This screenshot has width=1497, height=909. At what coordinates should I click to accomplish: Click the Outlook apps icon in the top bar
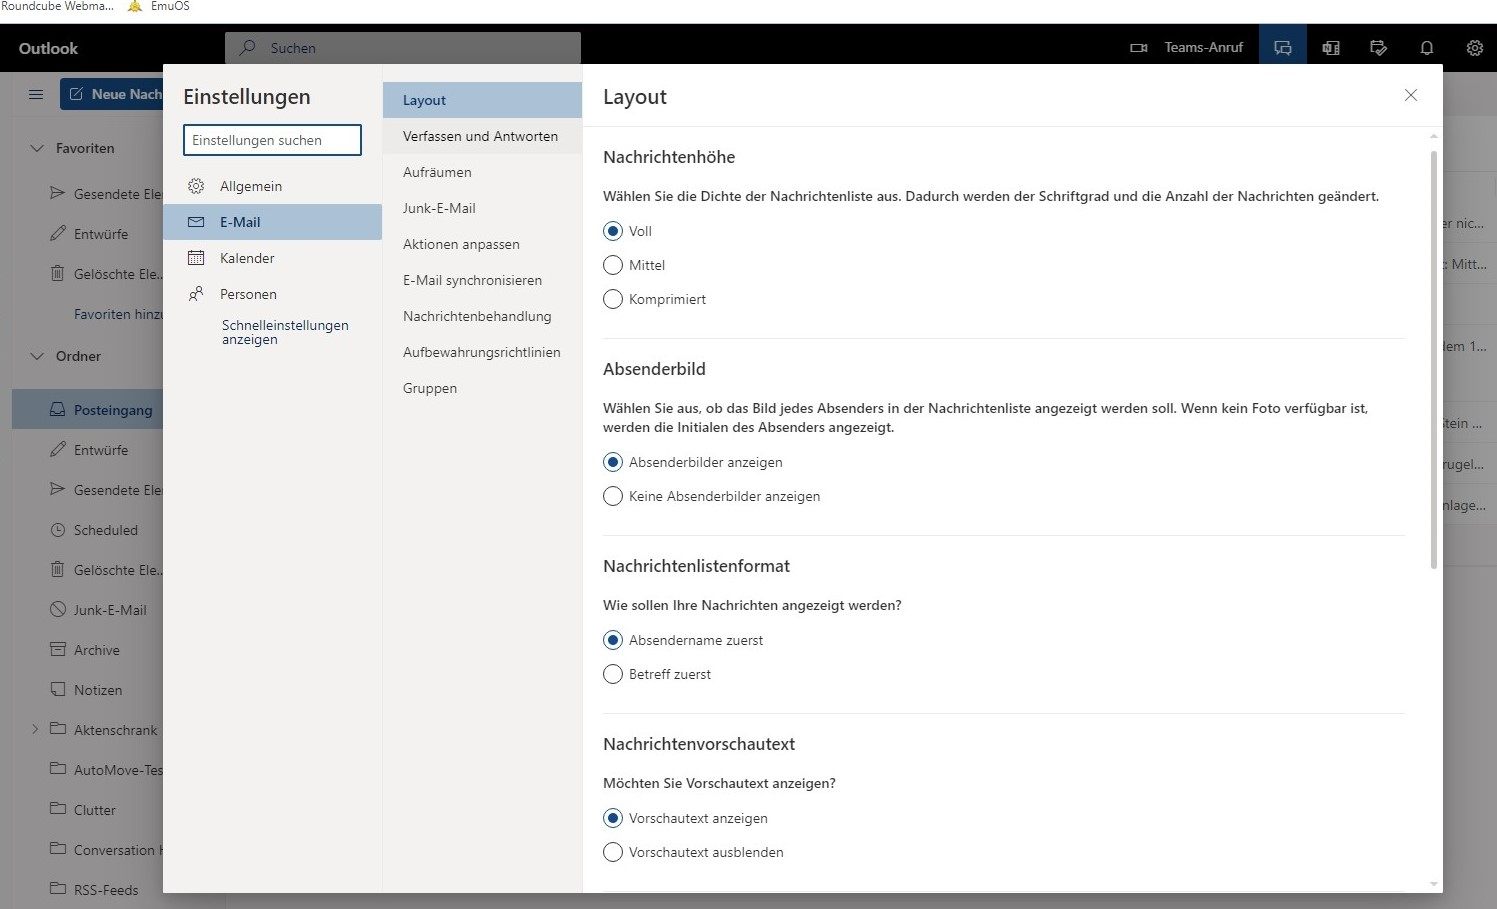(x=1331, y=48)
